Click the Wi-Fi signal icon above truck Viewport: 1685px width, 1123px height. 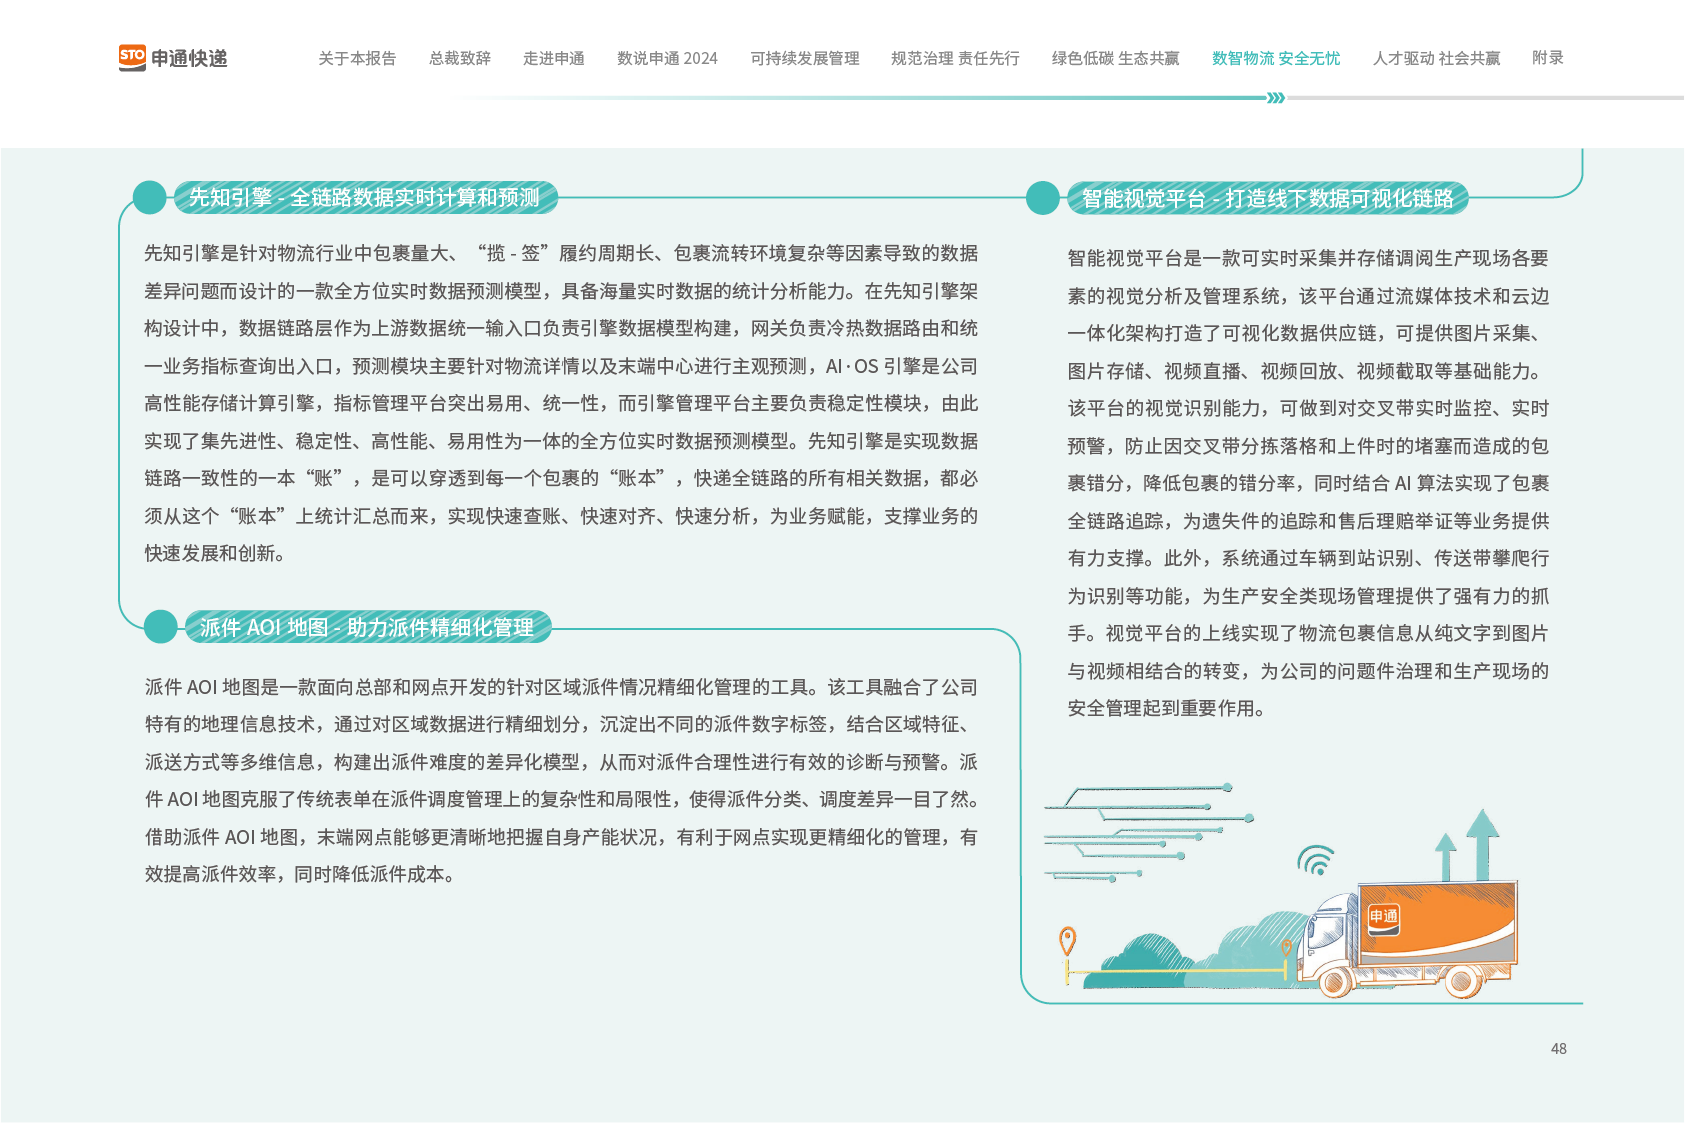point(1316,860)
